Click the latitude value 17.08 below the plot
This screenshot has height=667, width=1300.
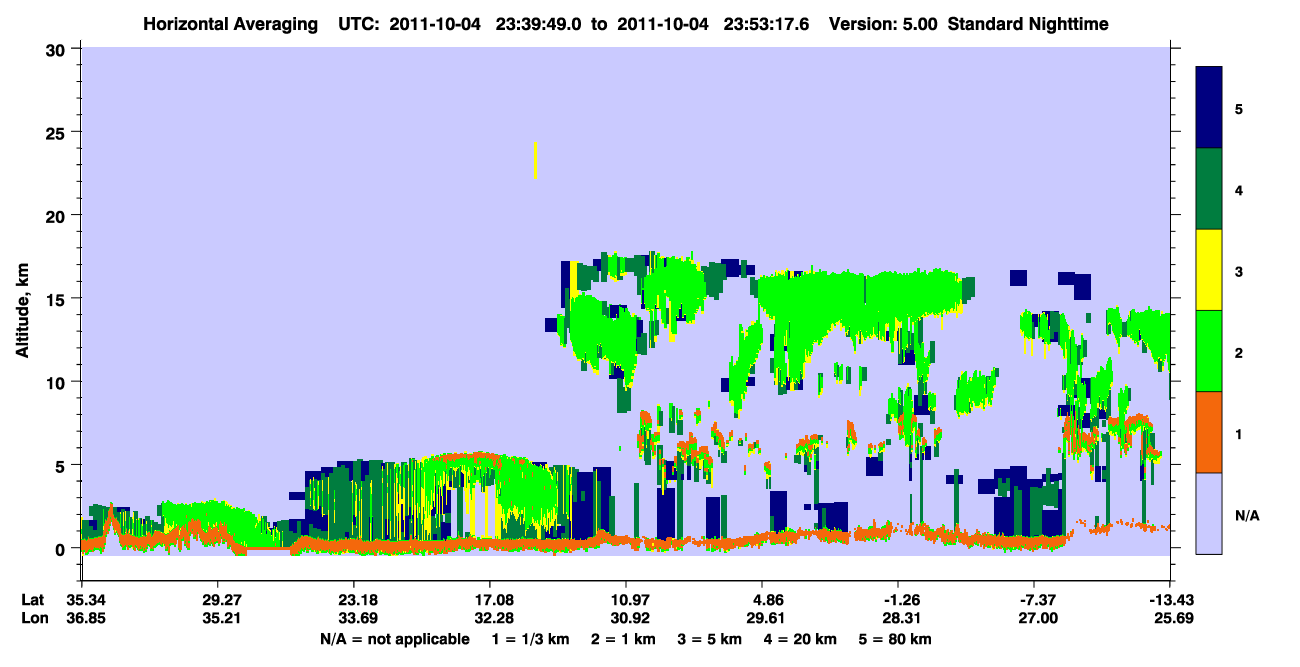pos(490,600)
